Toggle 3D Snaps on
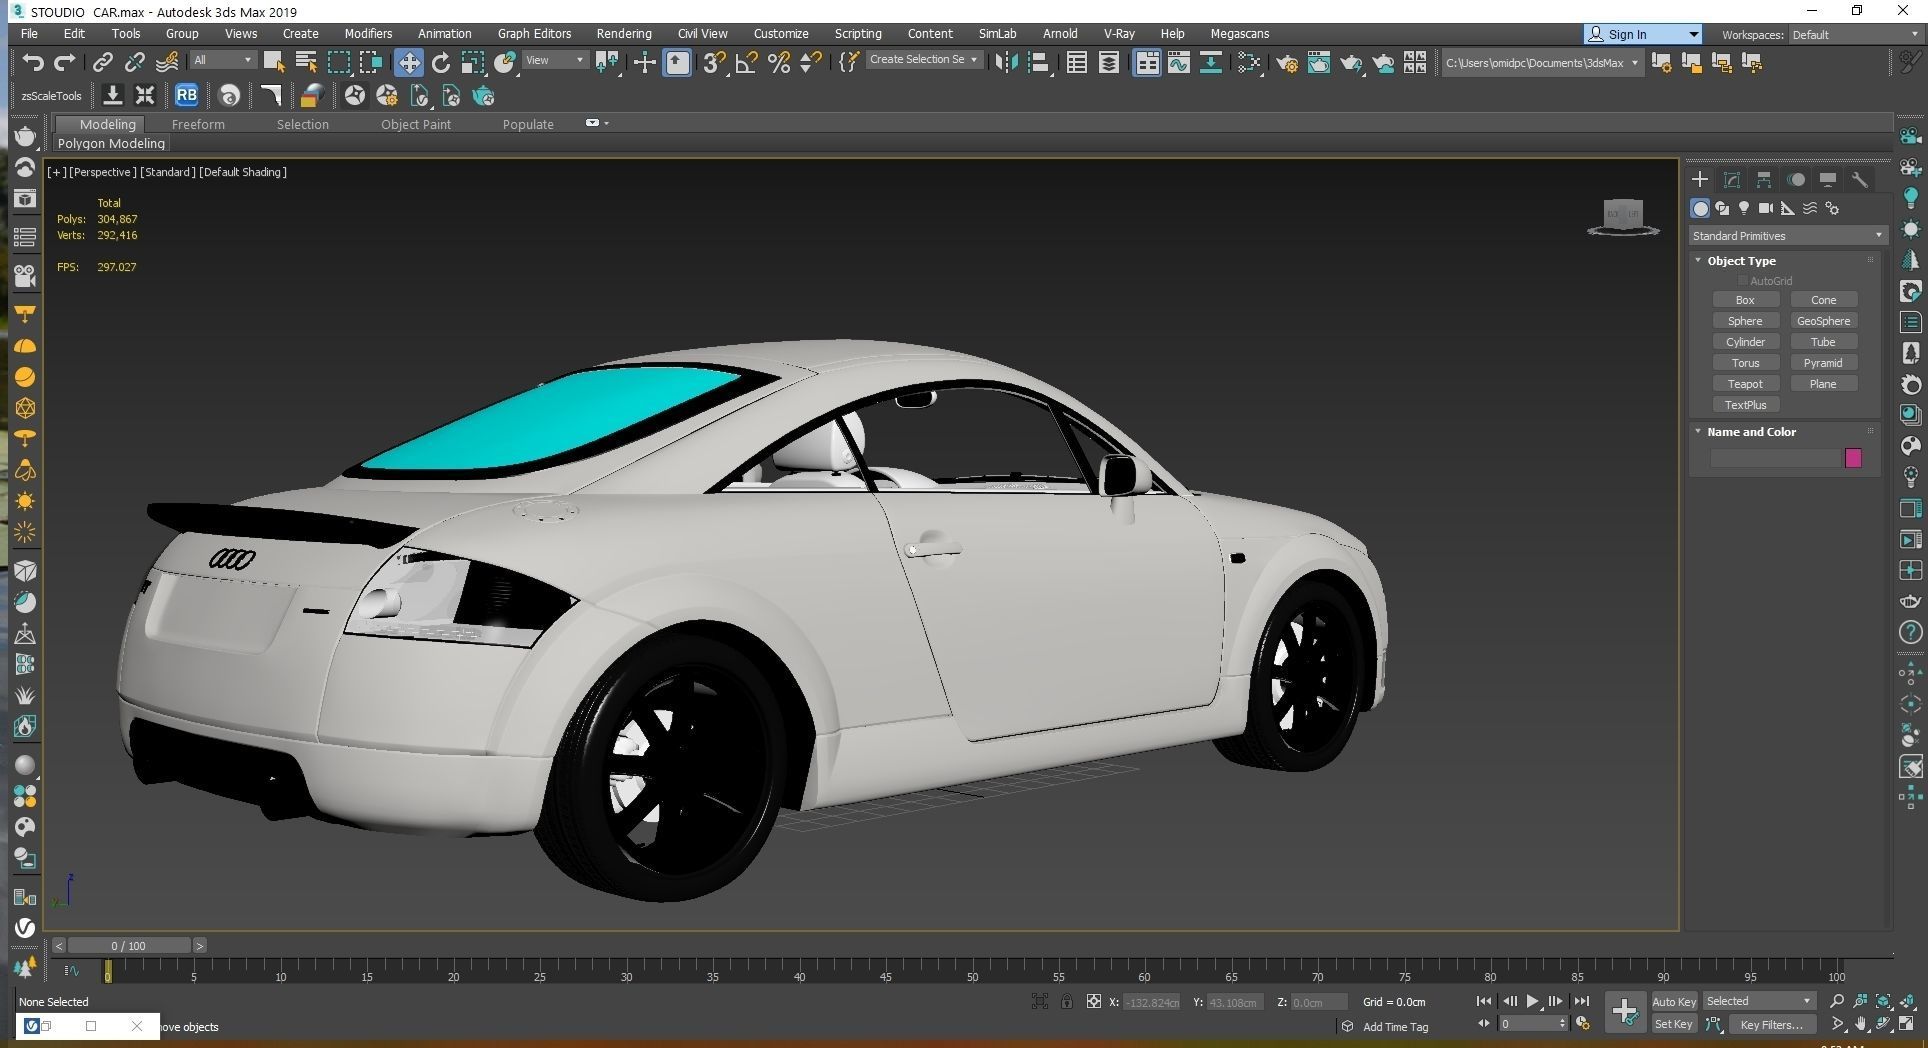 pyautogui.click(x=713, y=63)
